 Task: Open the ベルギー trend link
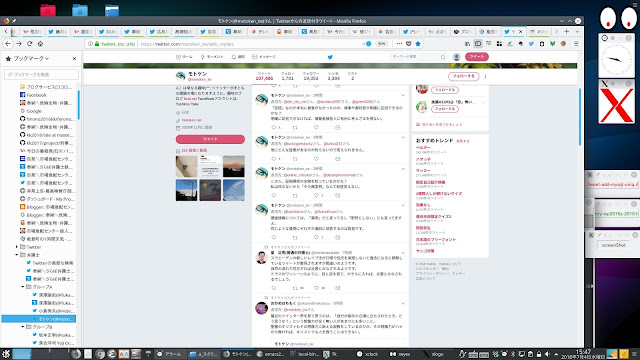[423, 147]
